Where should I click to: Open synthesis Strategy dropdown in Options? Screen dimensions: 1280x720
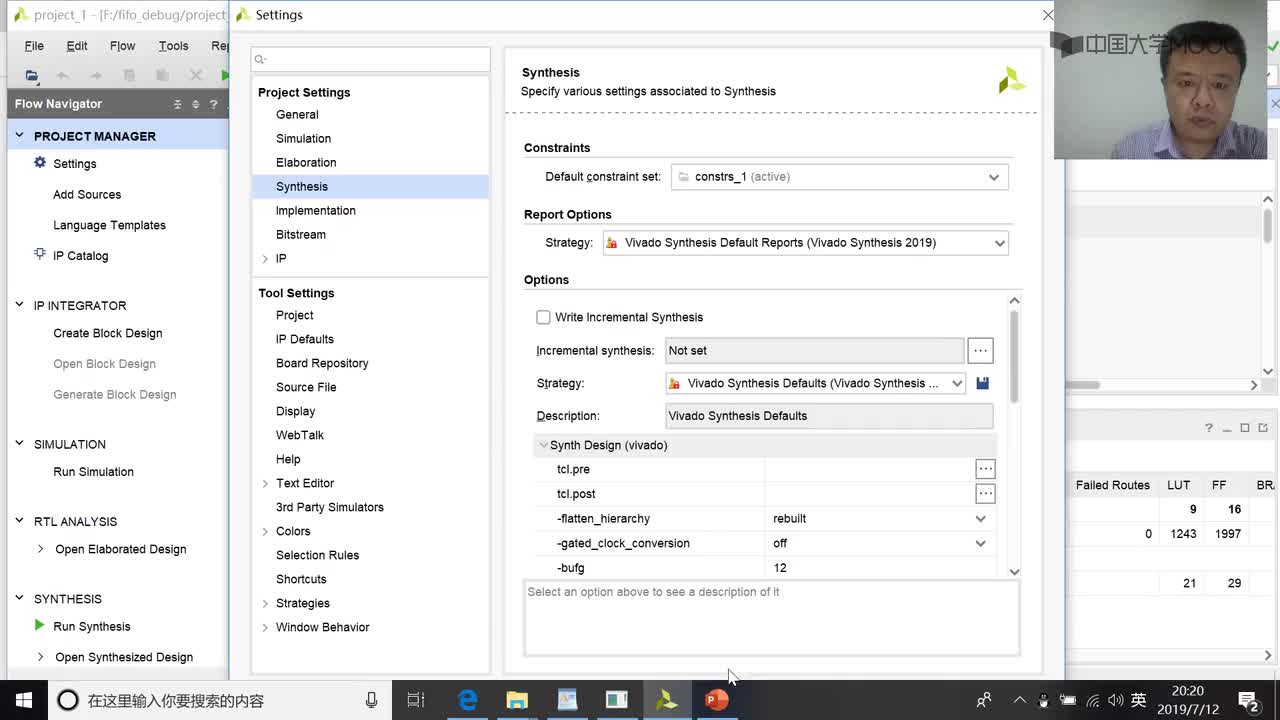tap(957, 383)
